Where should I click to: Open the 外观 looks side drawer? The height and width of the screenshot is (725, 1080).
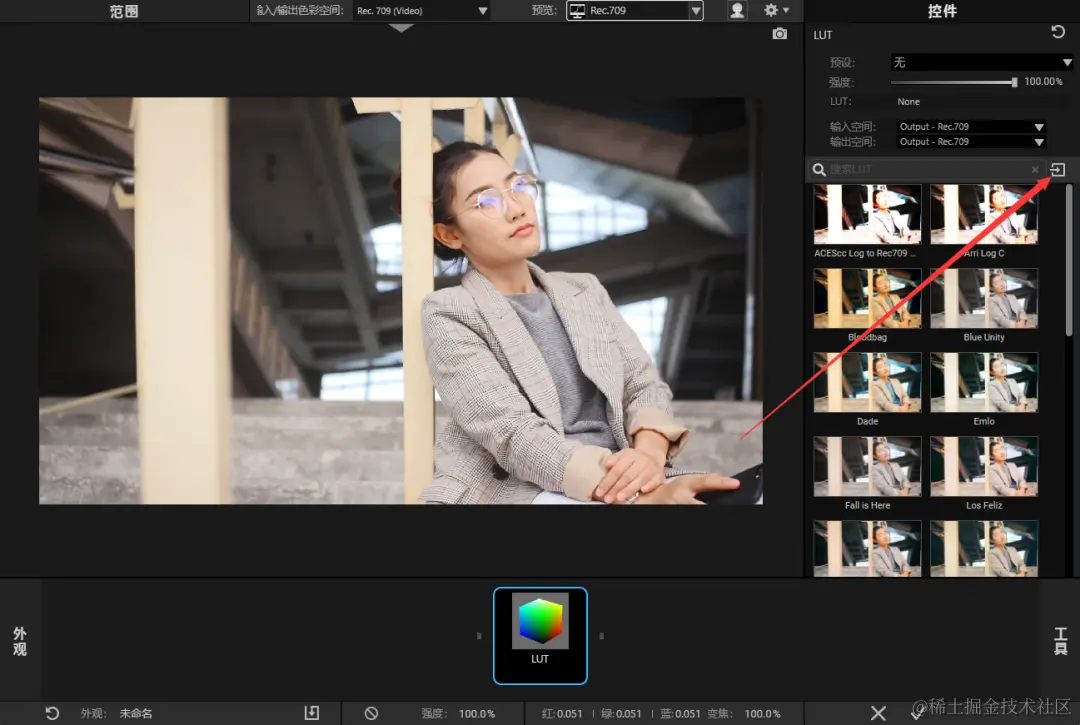click(20, 641)
